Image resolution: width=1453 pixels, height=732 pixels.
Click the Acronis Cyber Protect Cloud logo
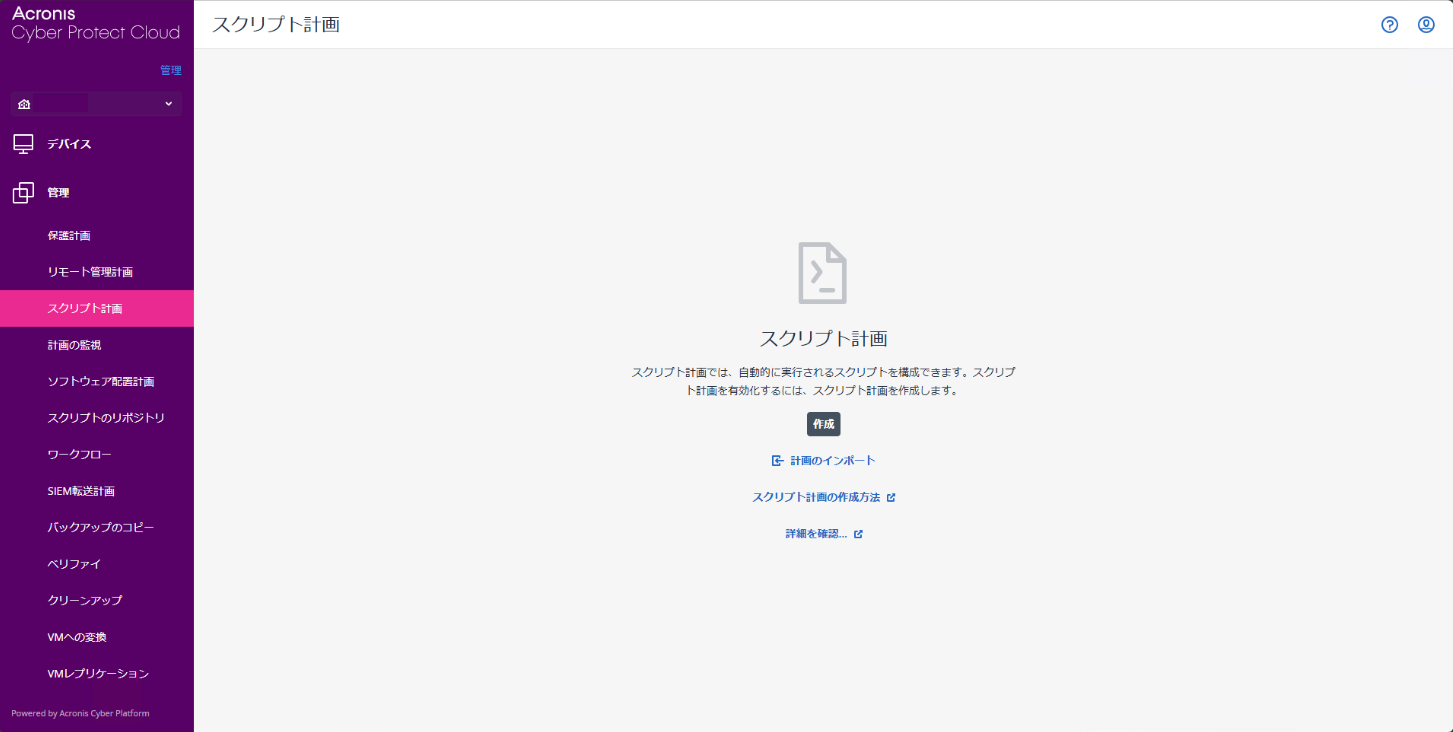pos(95,24)
